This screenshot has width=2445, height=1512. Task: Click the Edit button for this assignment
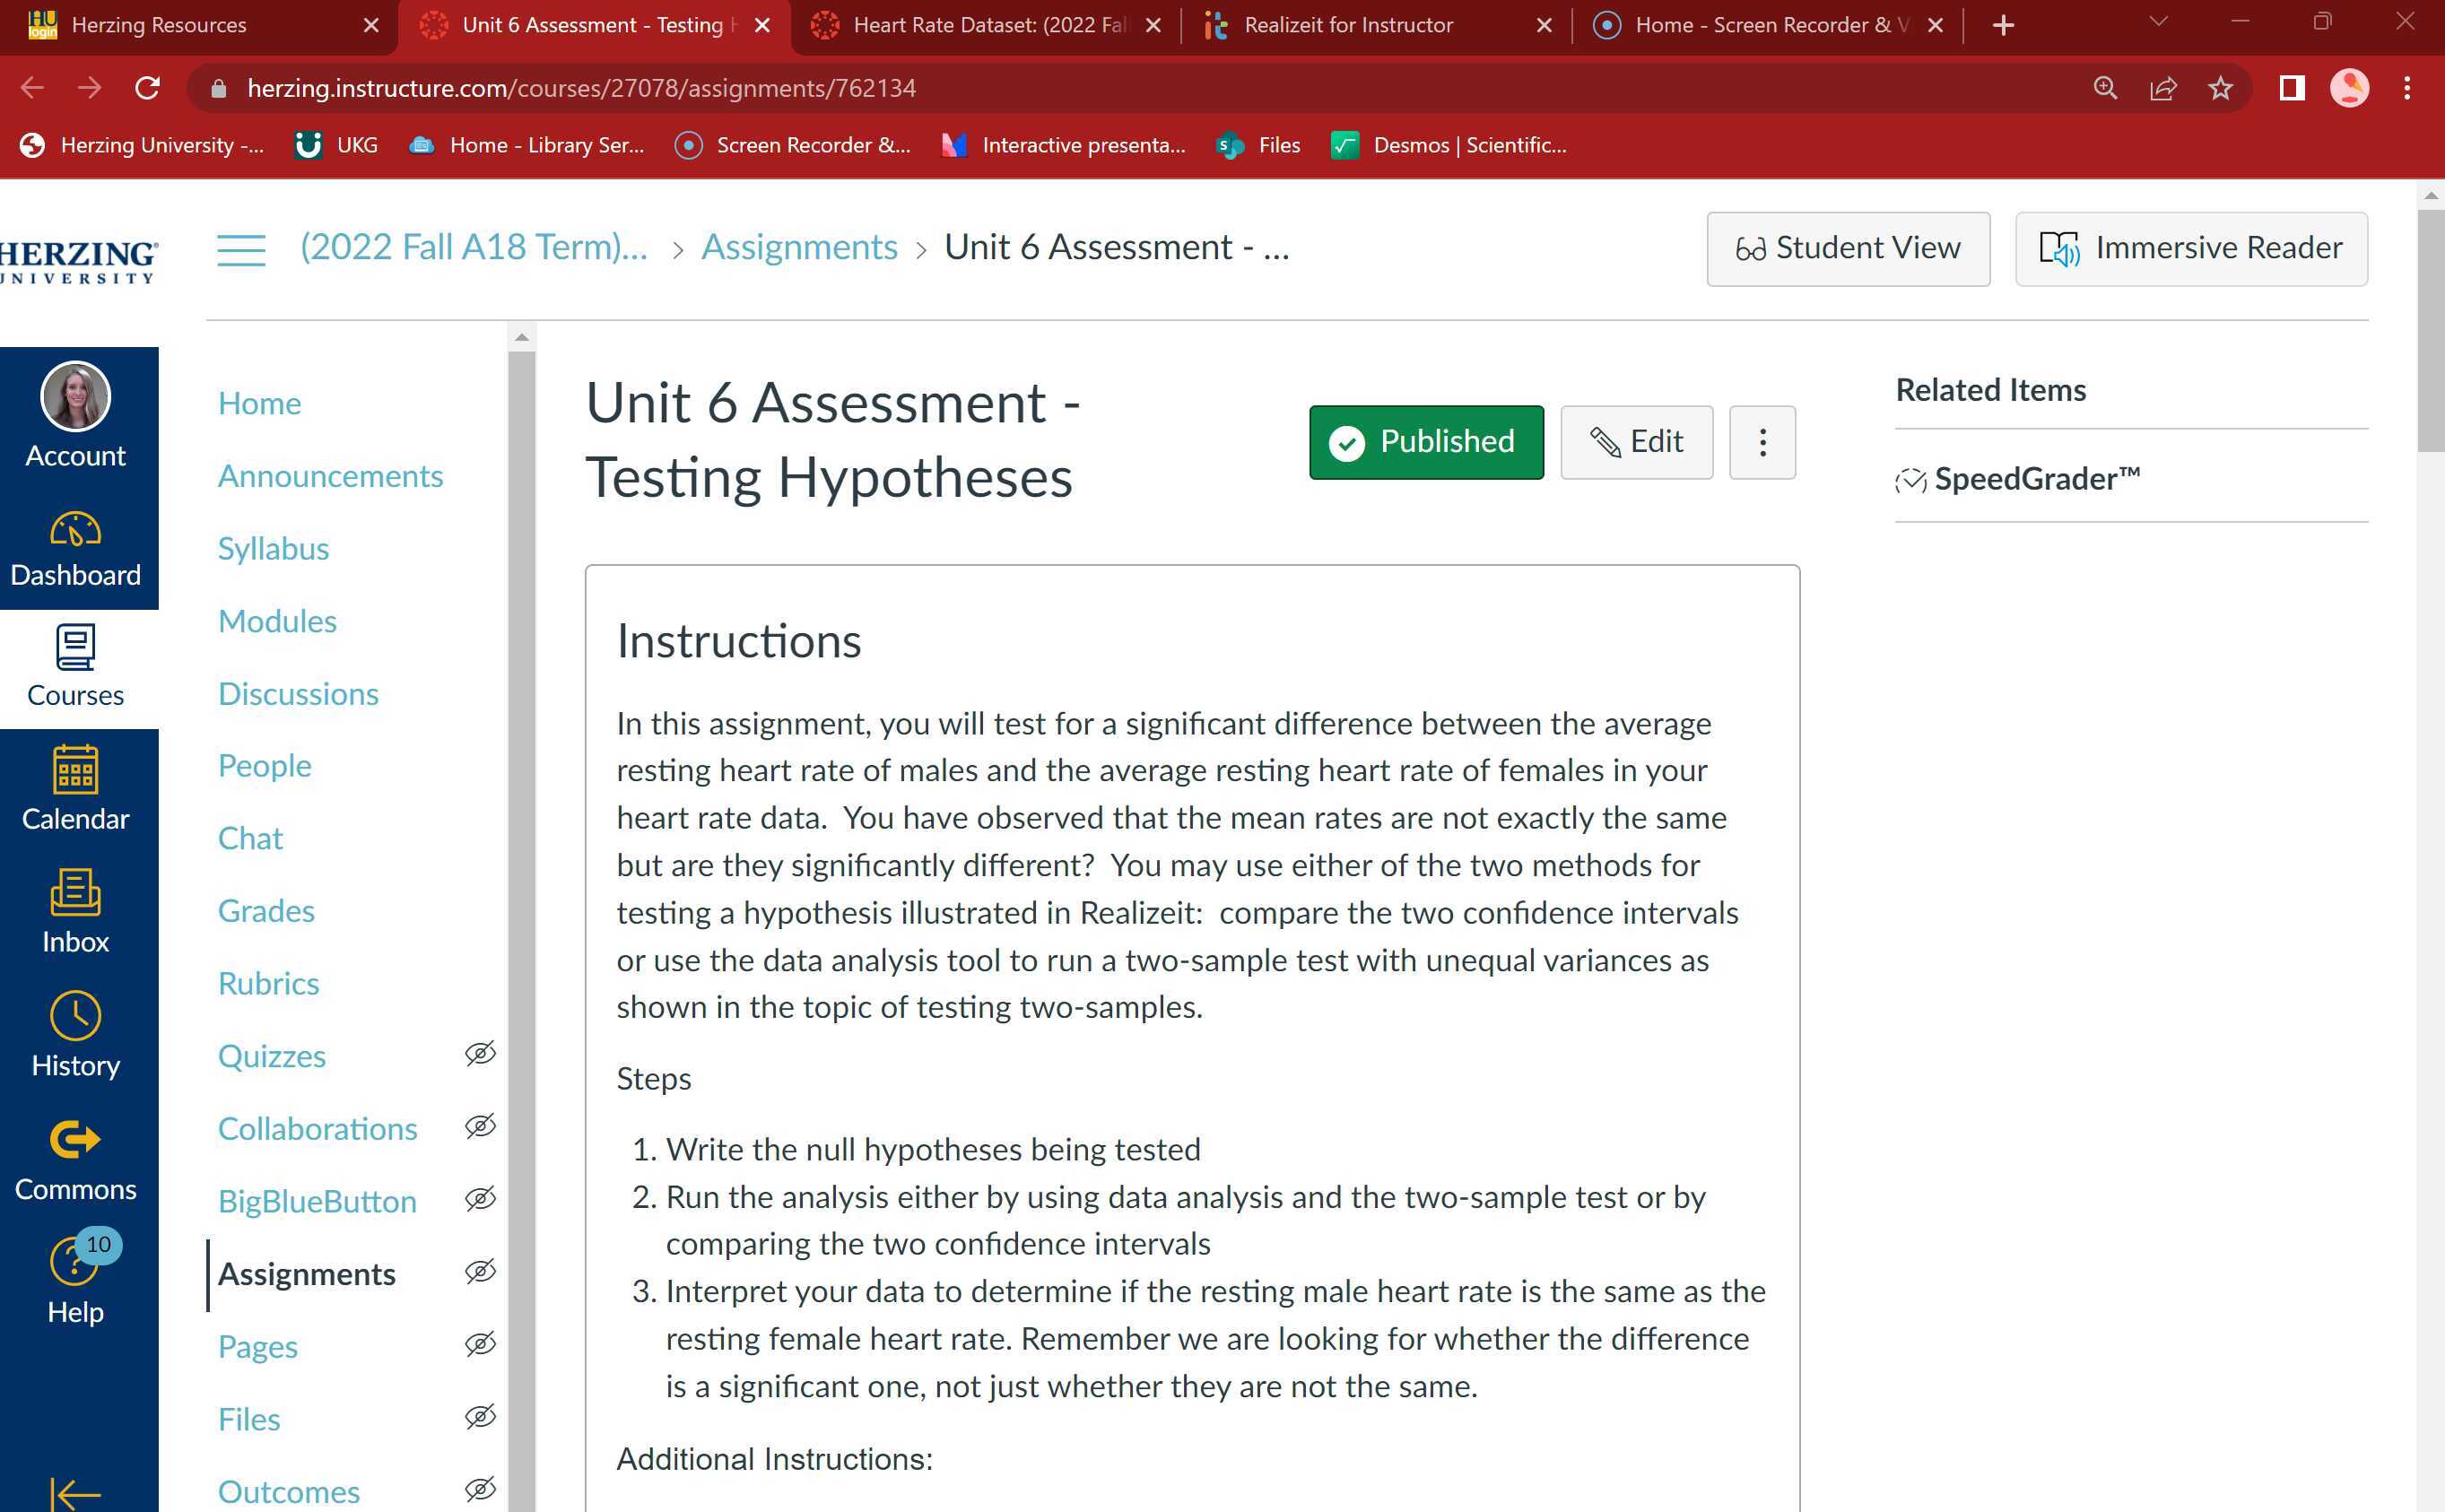1636,441
